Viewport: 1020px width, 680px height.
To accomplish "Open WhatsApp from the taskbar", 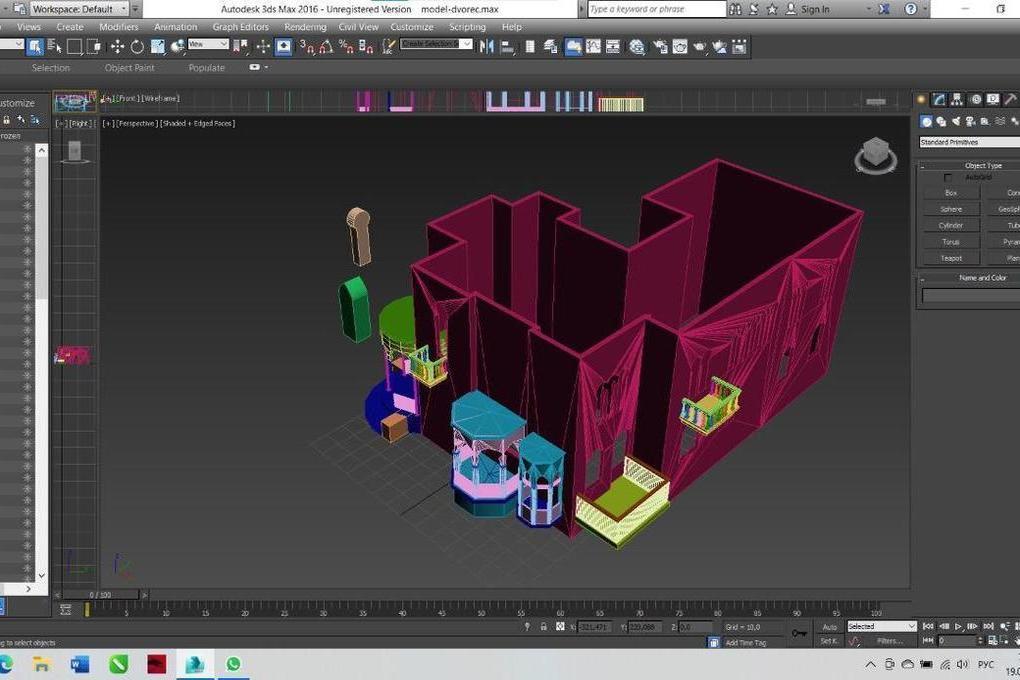I will click(234, 664).
